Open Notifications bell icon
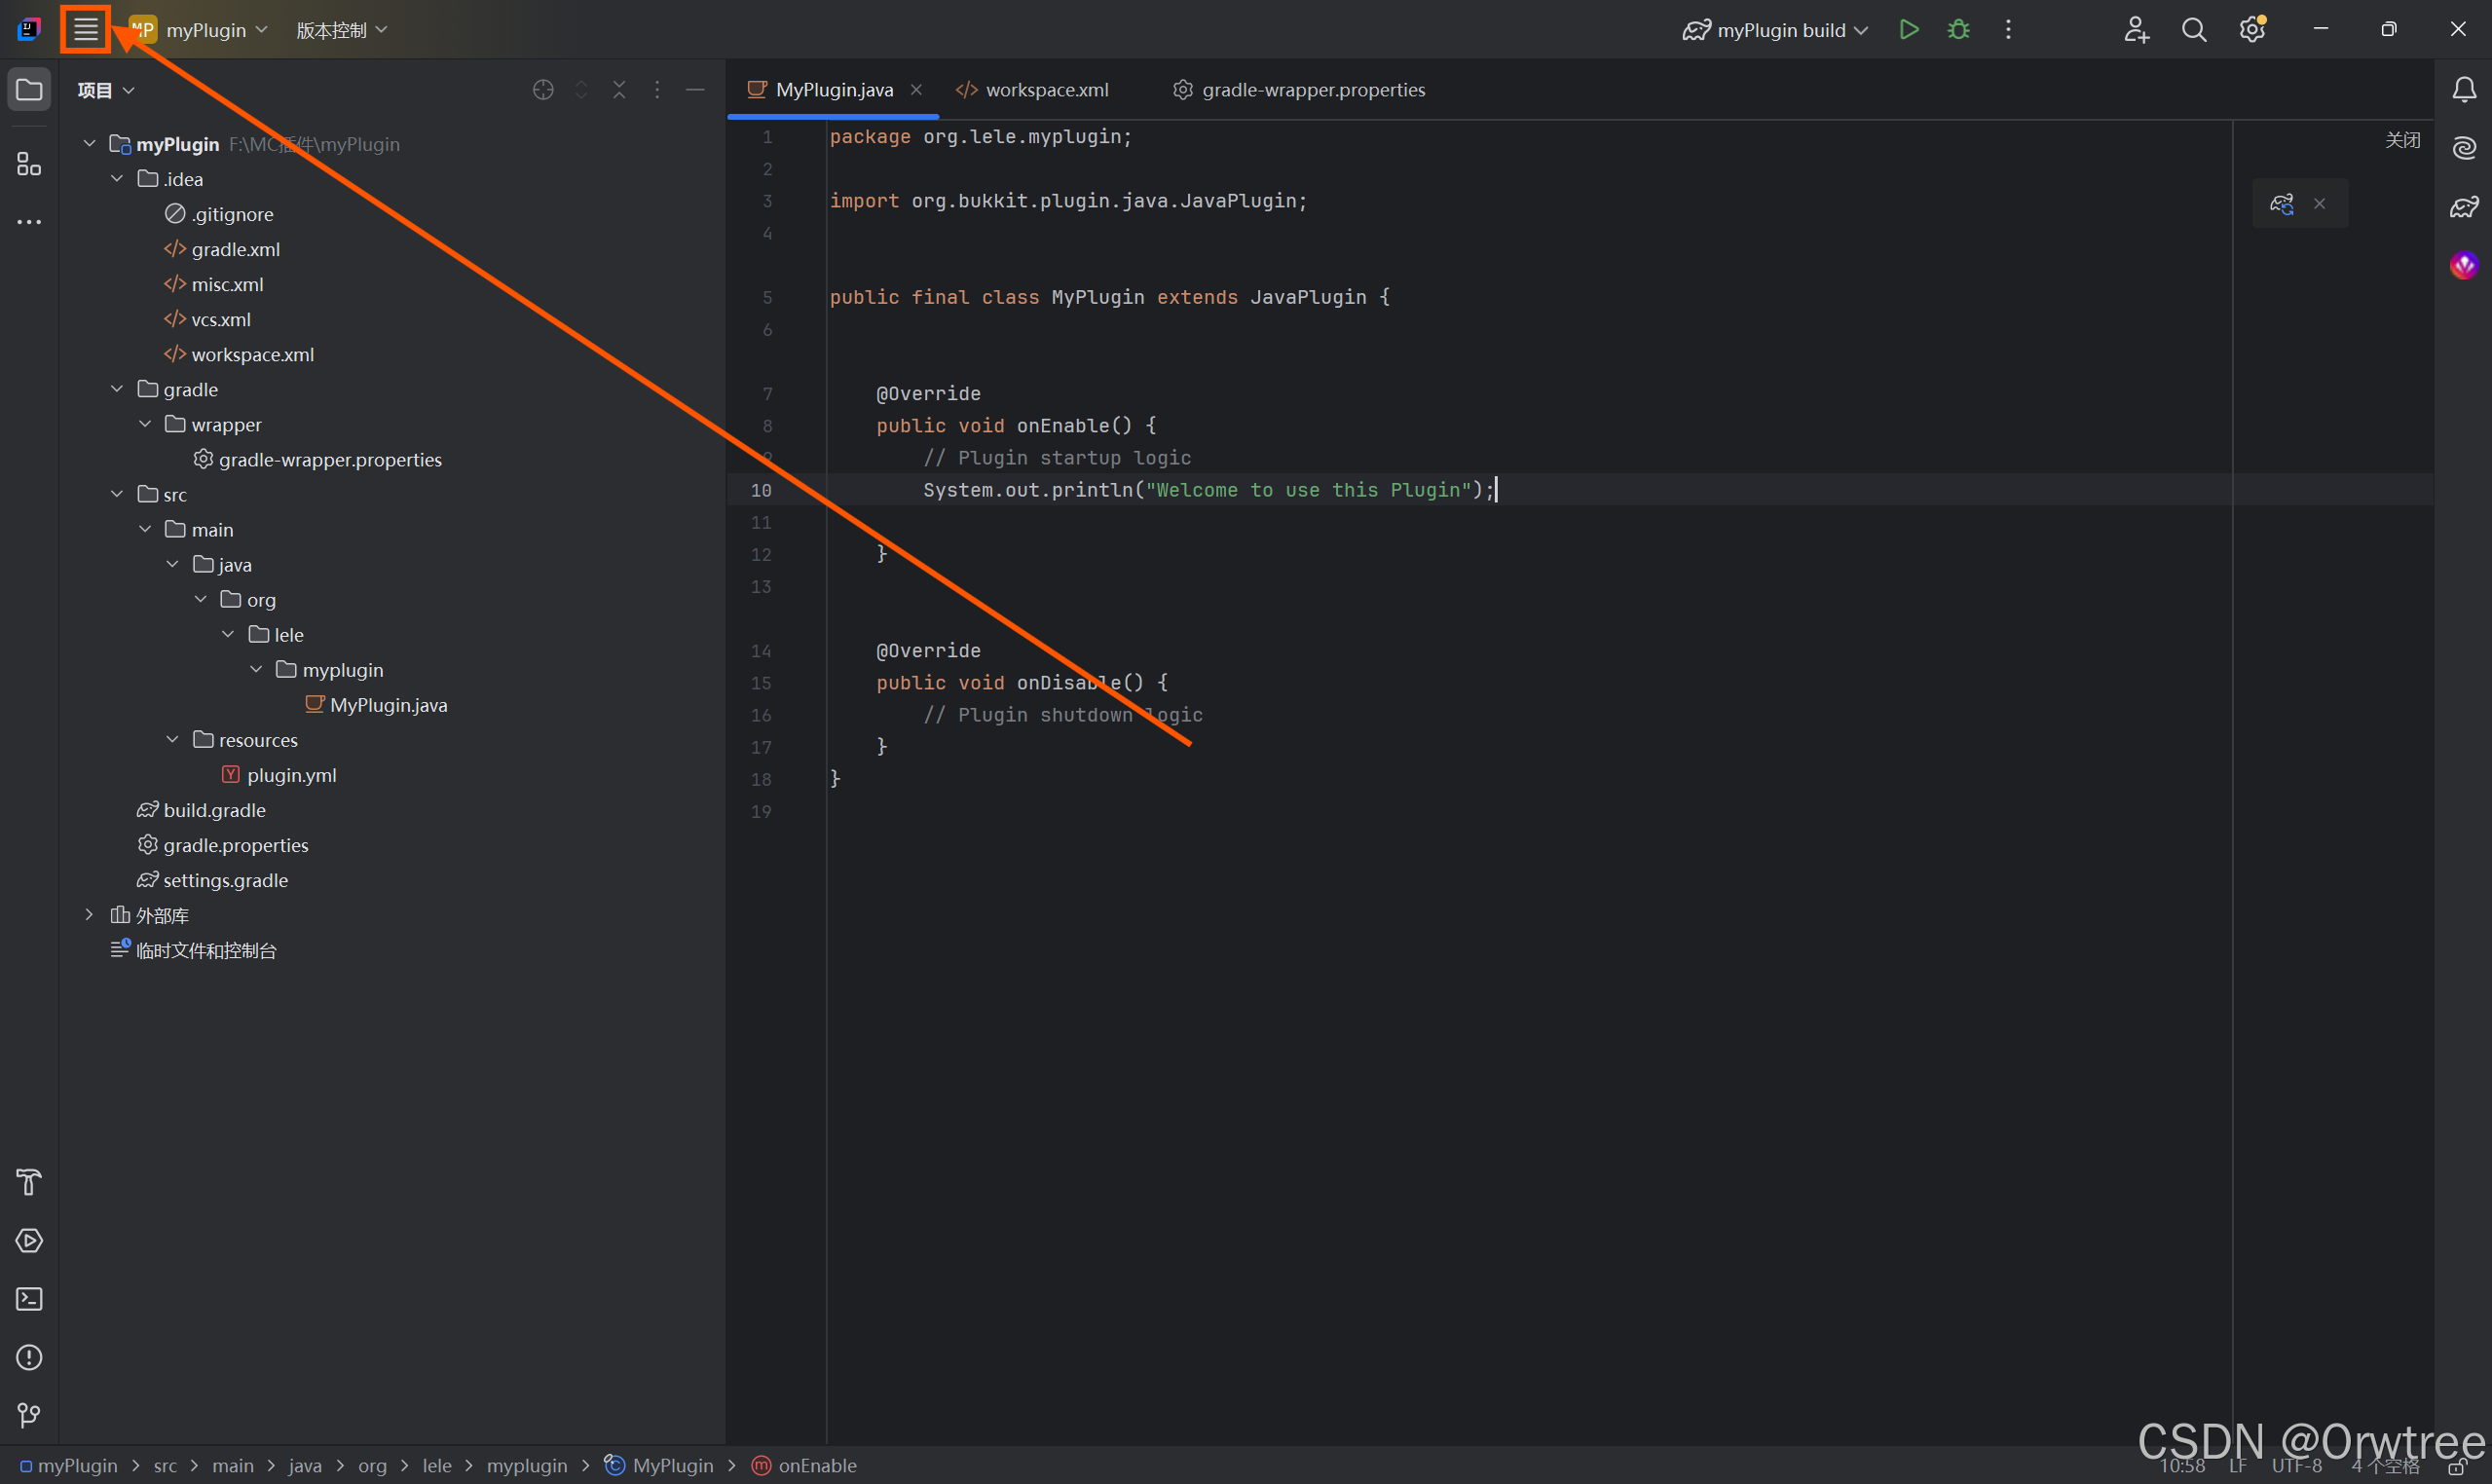 [x=2464, y=90]
